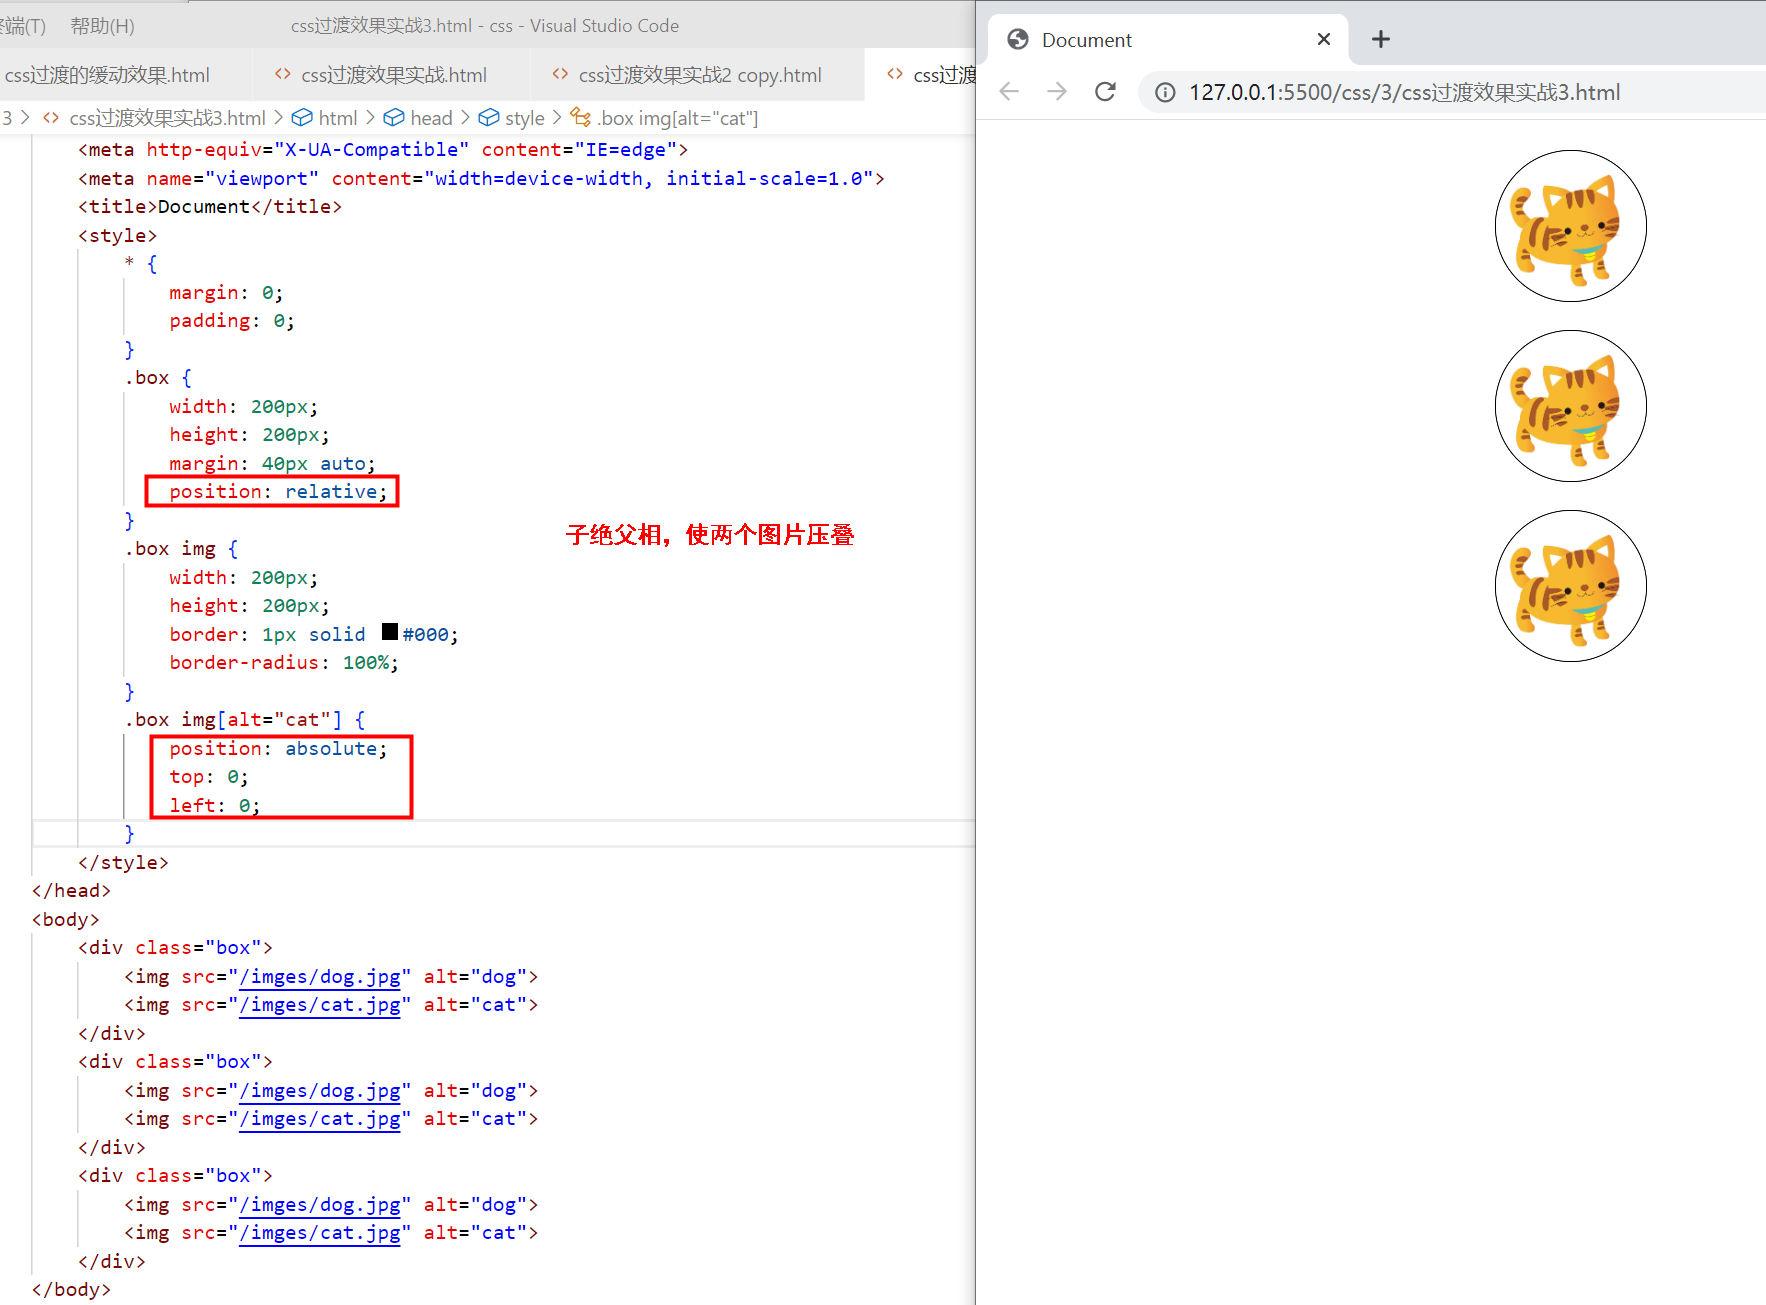Close the Document browser tab

click(1324, 39)
